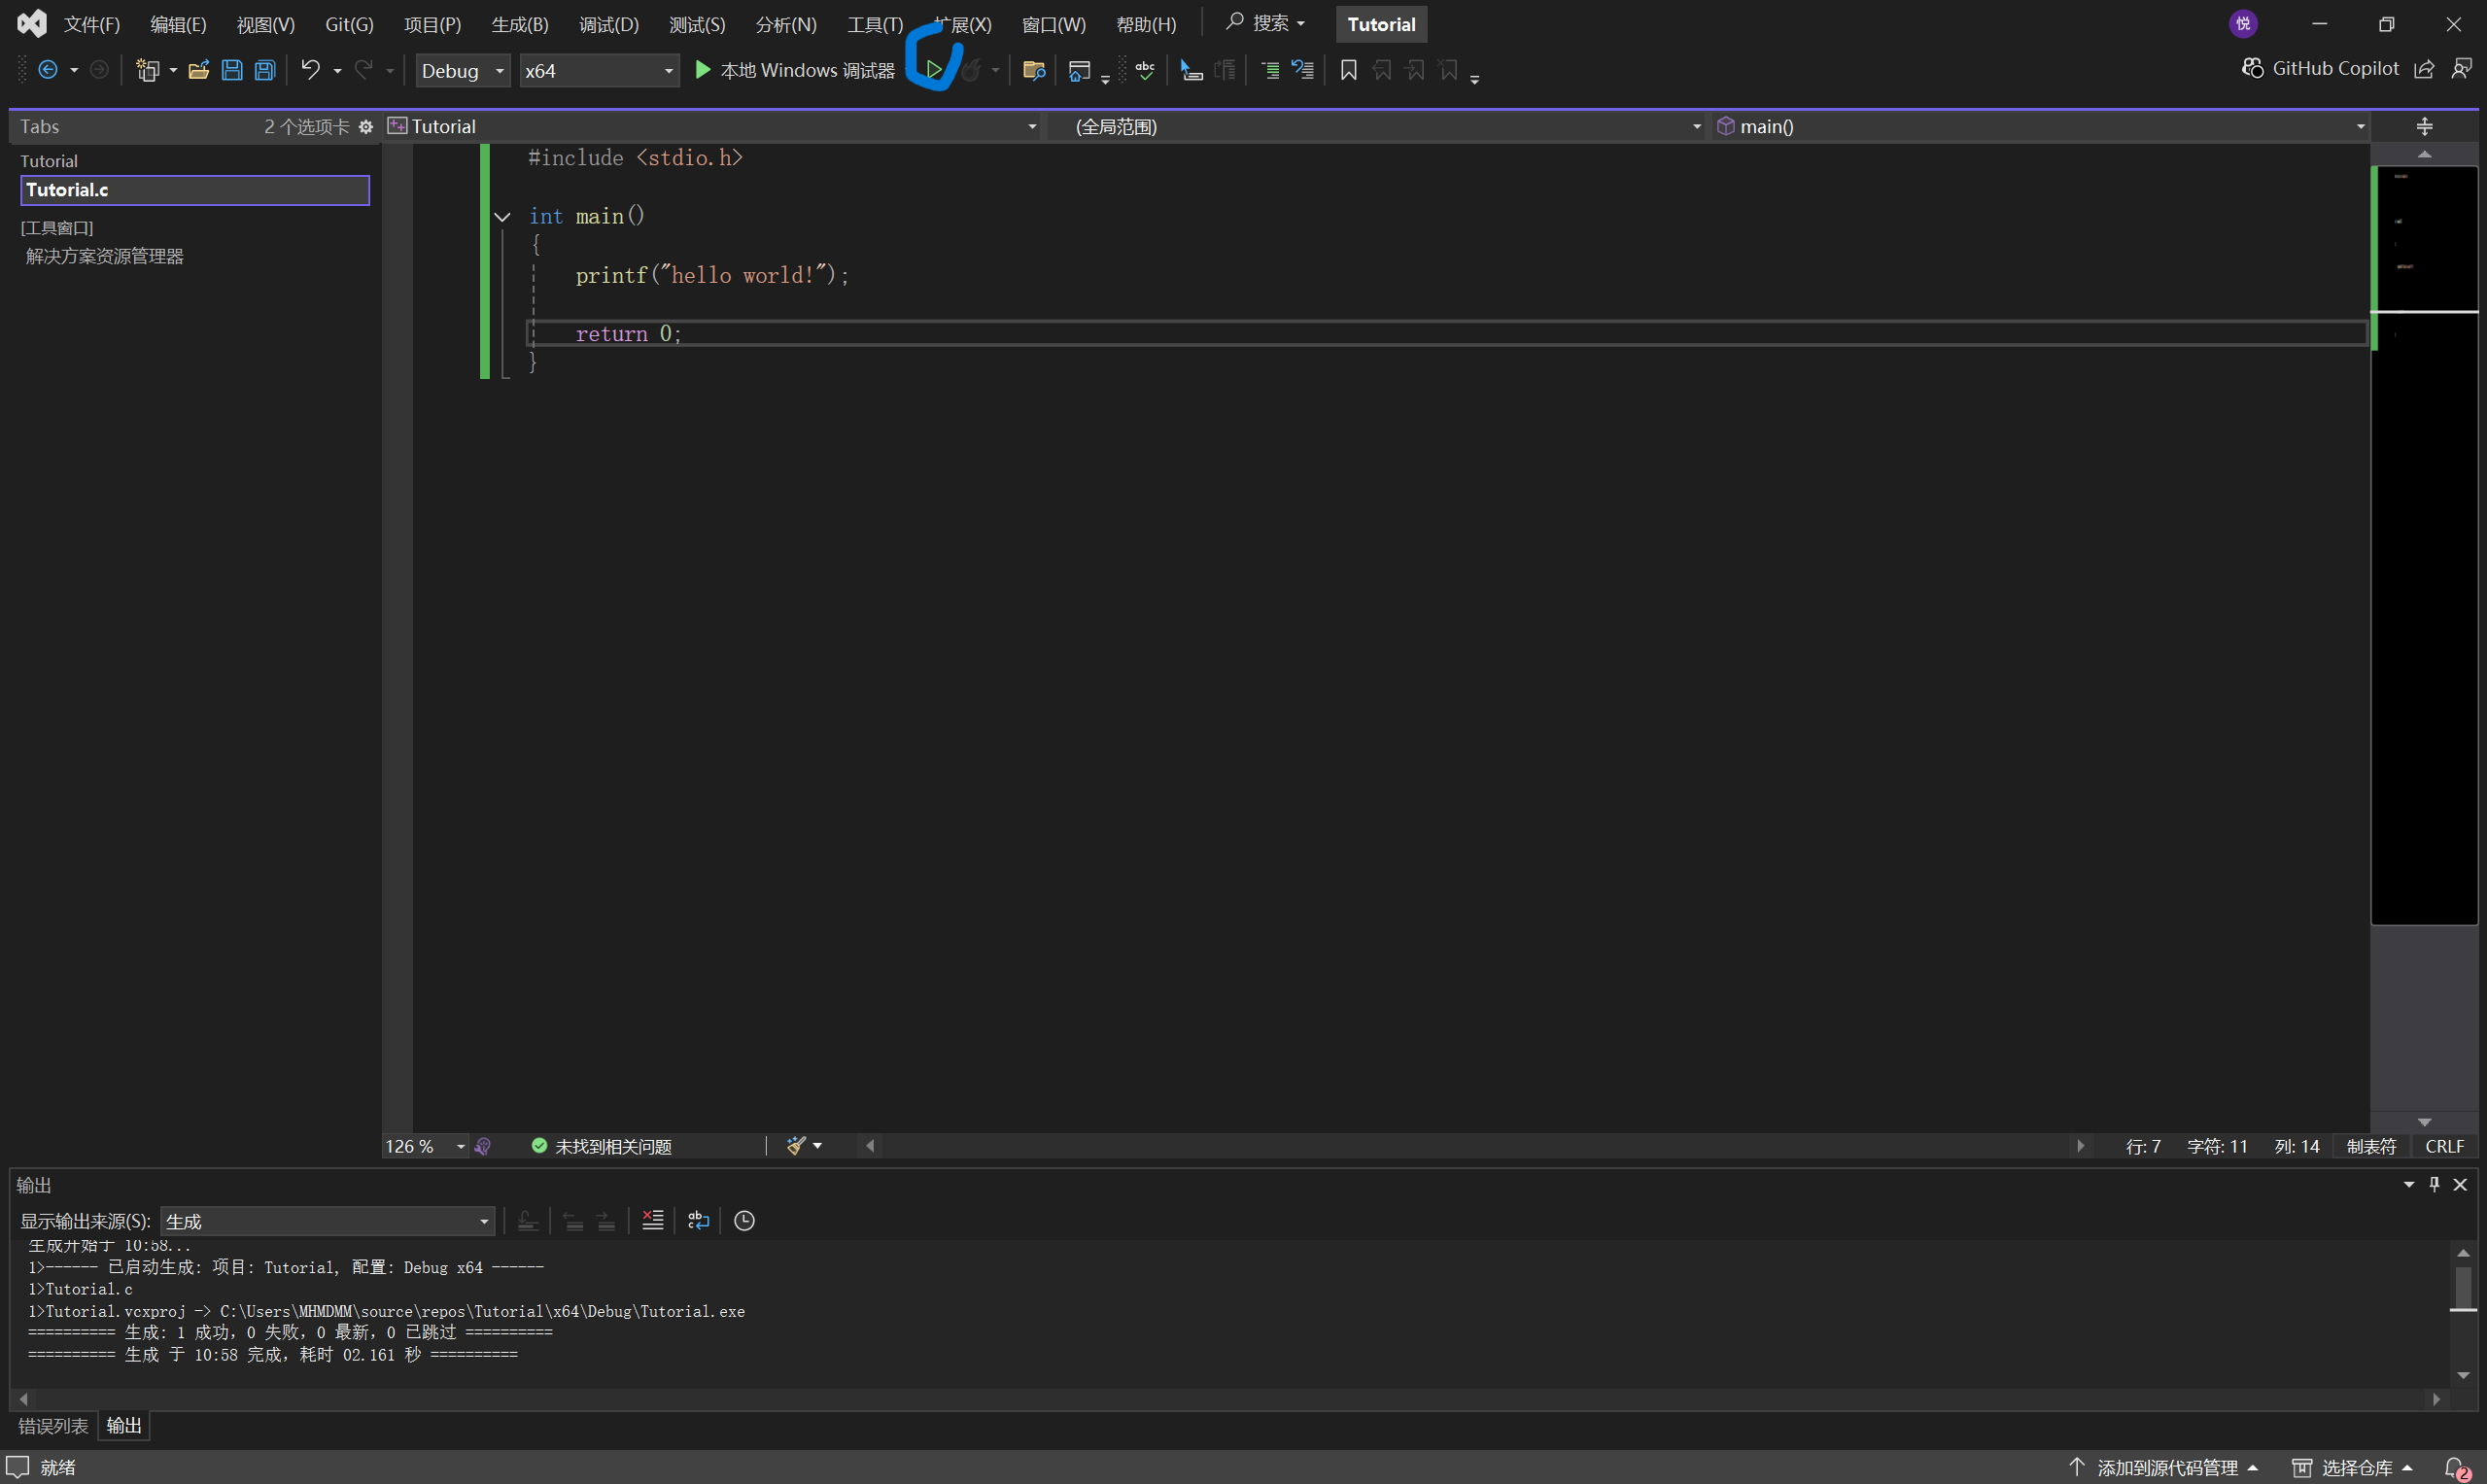Clear all output with the red X icon

(x=652, y=1220)
